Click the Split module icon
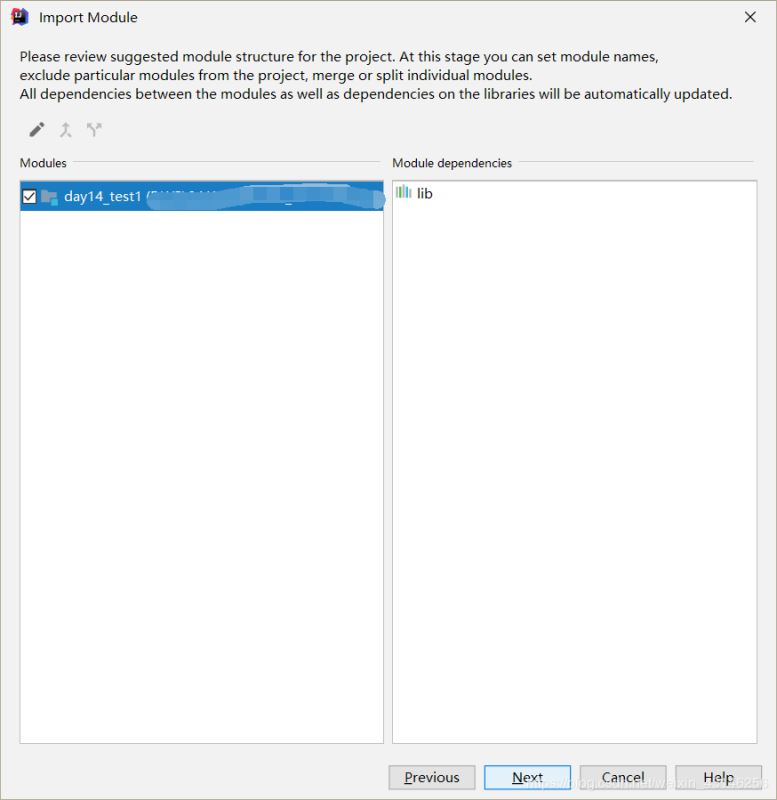This screenshot has height=800, width=777. coord(95,130)
